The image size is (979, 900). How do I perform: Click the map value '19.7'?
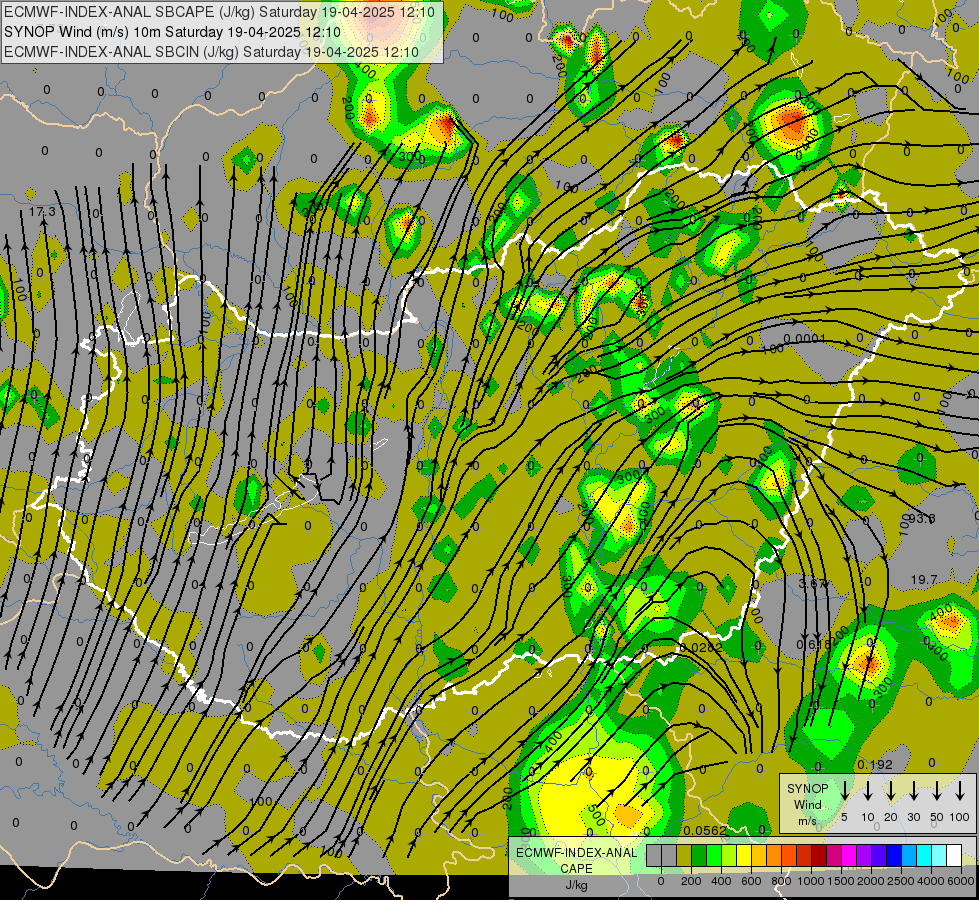coord(923,580)
